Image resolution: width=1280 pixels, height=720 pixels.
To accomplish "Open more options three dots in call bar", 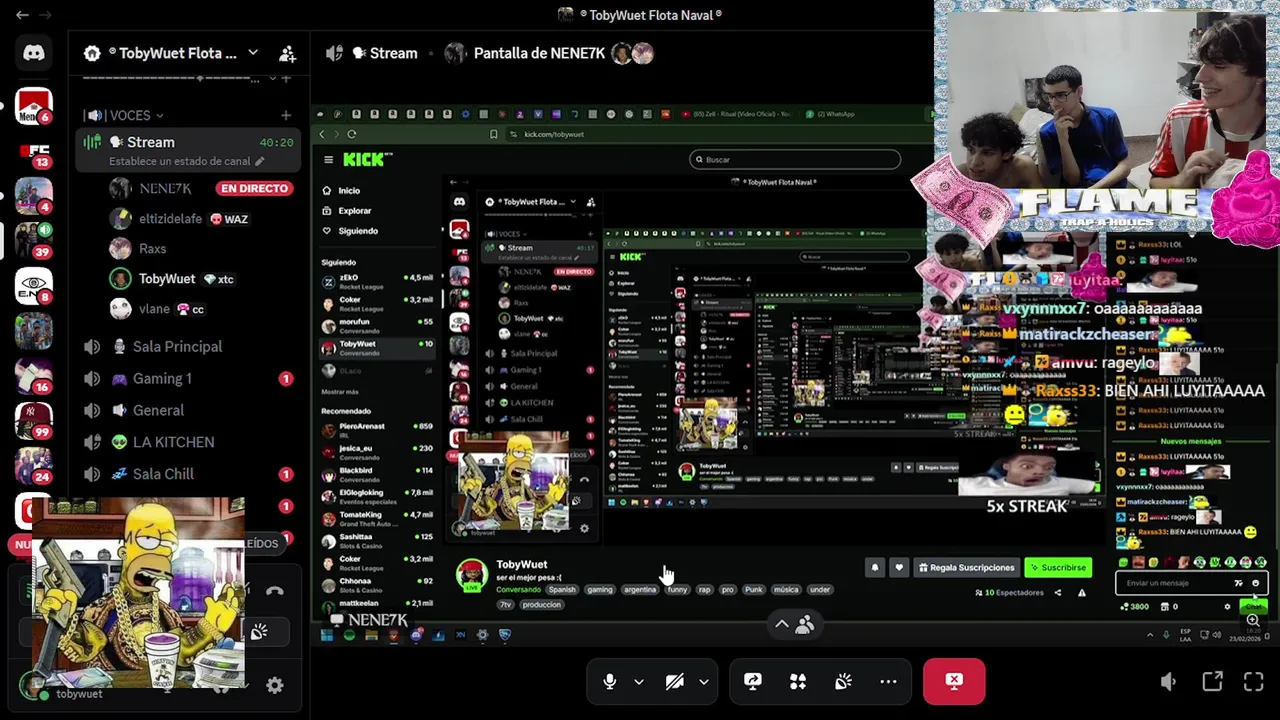I will [x=888, y=681].
